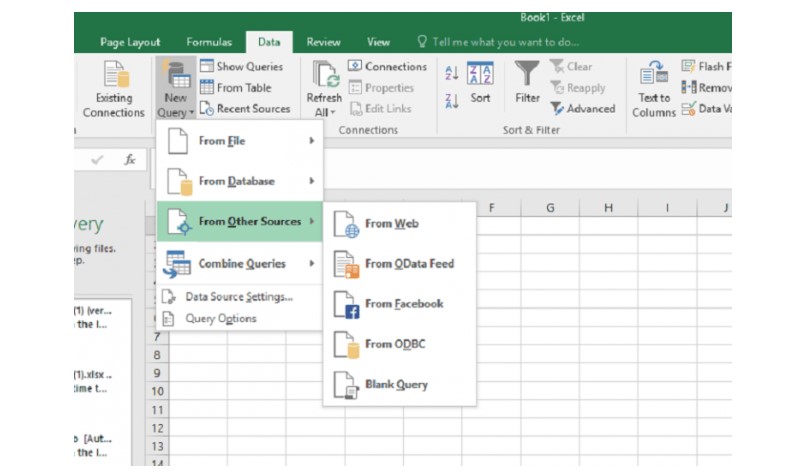Open the Connections icon in ribbon

pos(355,66)
